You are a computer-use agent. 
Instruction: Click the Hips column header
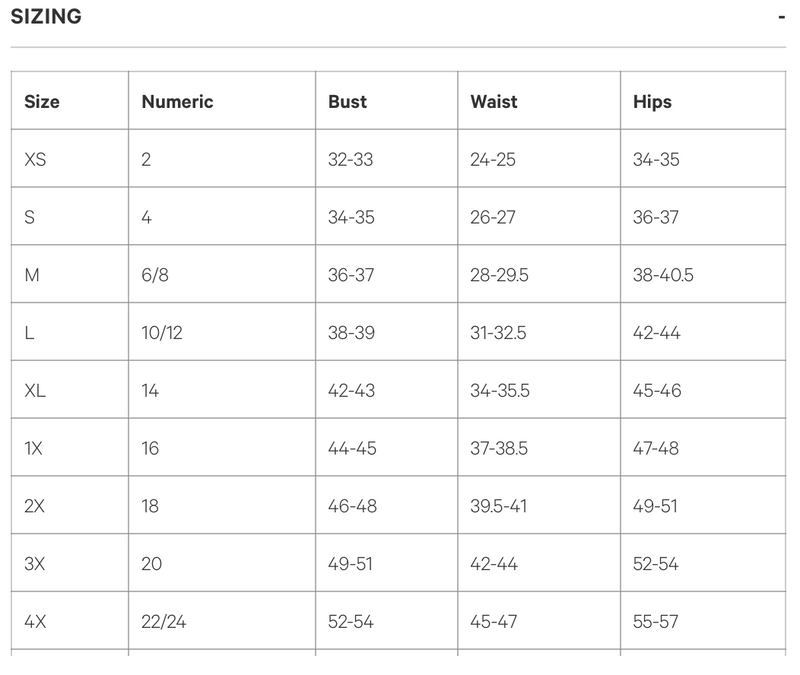click(x=652, y=101)
